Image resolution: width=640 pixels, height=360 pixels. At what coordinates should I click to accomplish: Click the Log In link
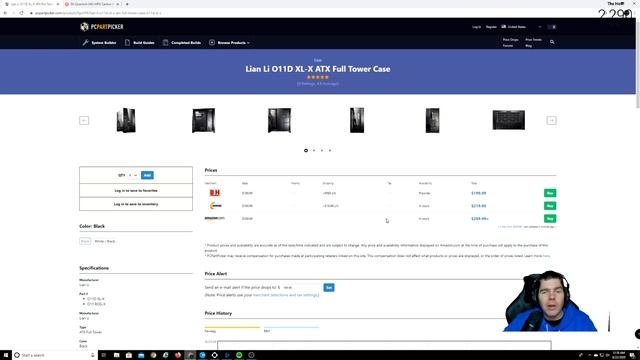tap(476, 27)
